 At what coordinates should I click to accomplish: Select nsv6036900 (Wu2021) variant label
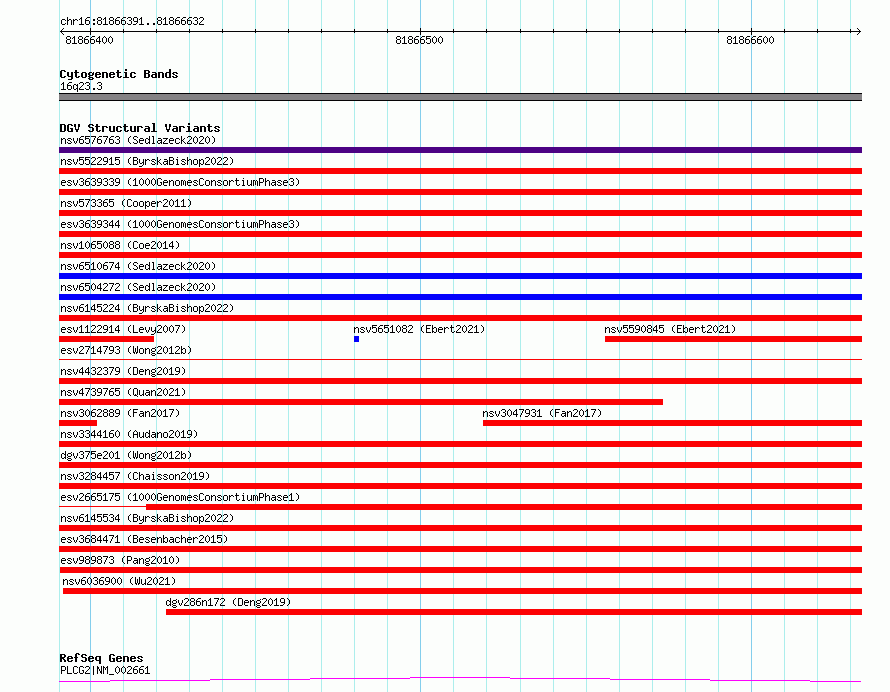(119, 581)
